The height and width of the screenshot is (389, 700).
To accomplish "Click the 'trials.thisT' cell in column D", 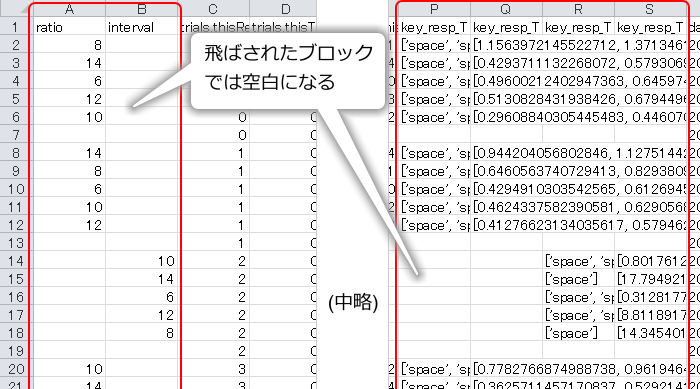I will tap(283, 27).
